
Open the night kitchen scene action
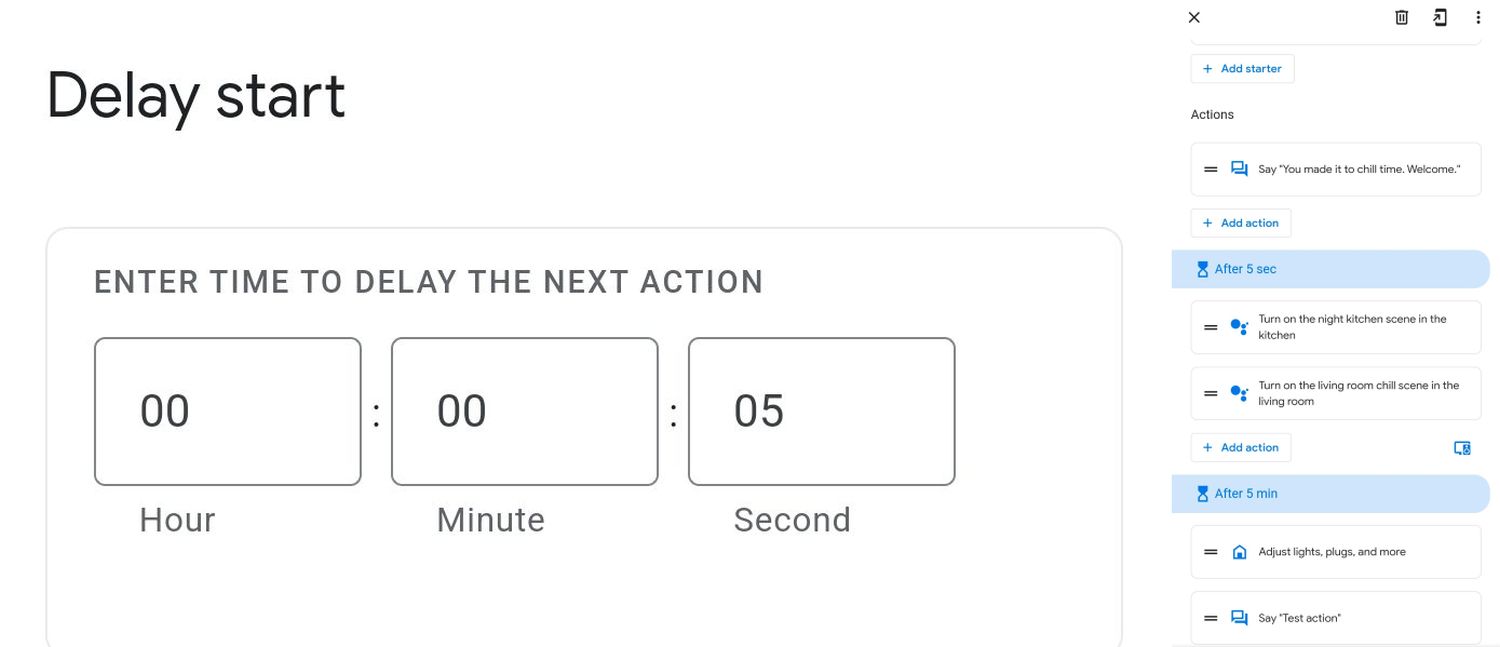[1352, 327]
